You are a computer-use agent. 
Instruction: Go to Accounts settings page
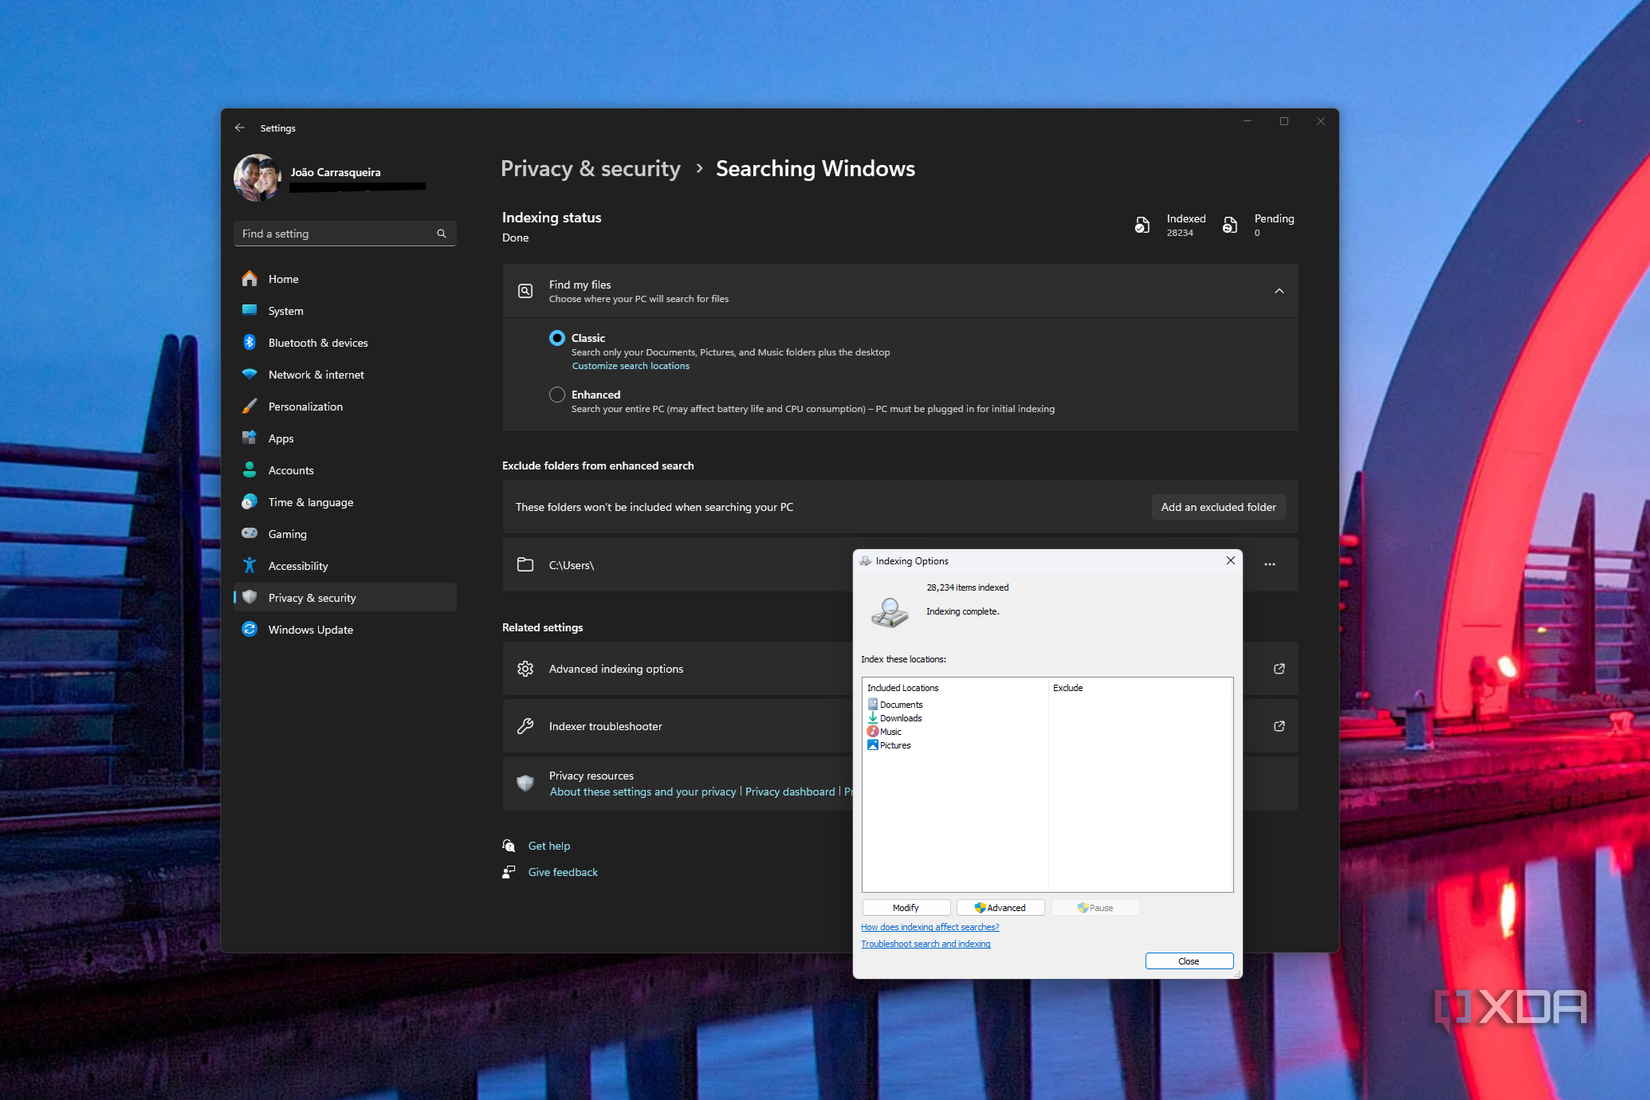[345, 470]
